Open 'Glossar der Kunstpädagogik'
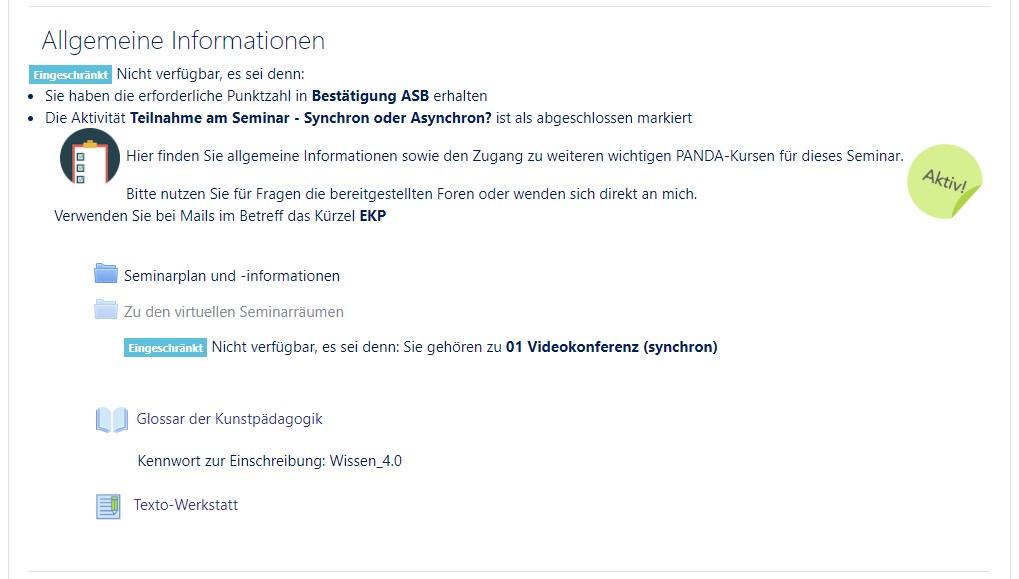Image resolution: width=1019 pixels, height=579 pixels. tap(230, 419)
